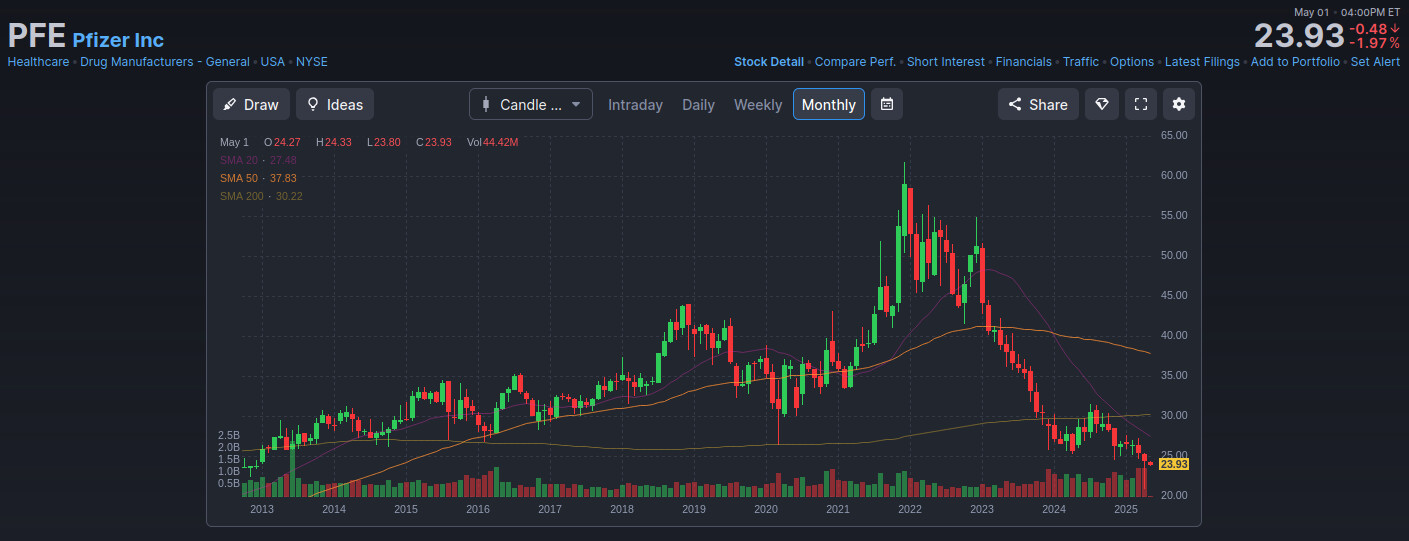Click the SMA 200 indicator label
This screenshot has width=1409, height=541.
pos(262,196)
